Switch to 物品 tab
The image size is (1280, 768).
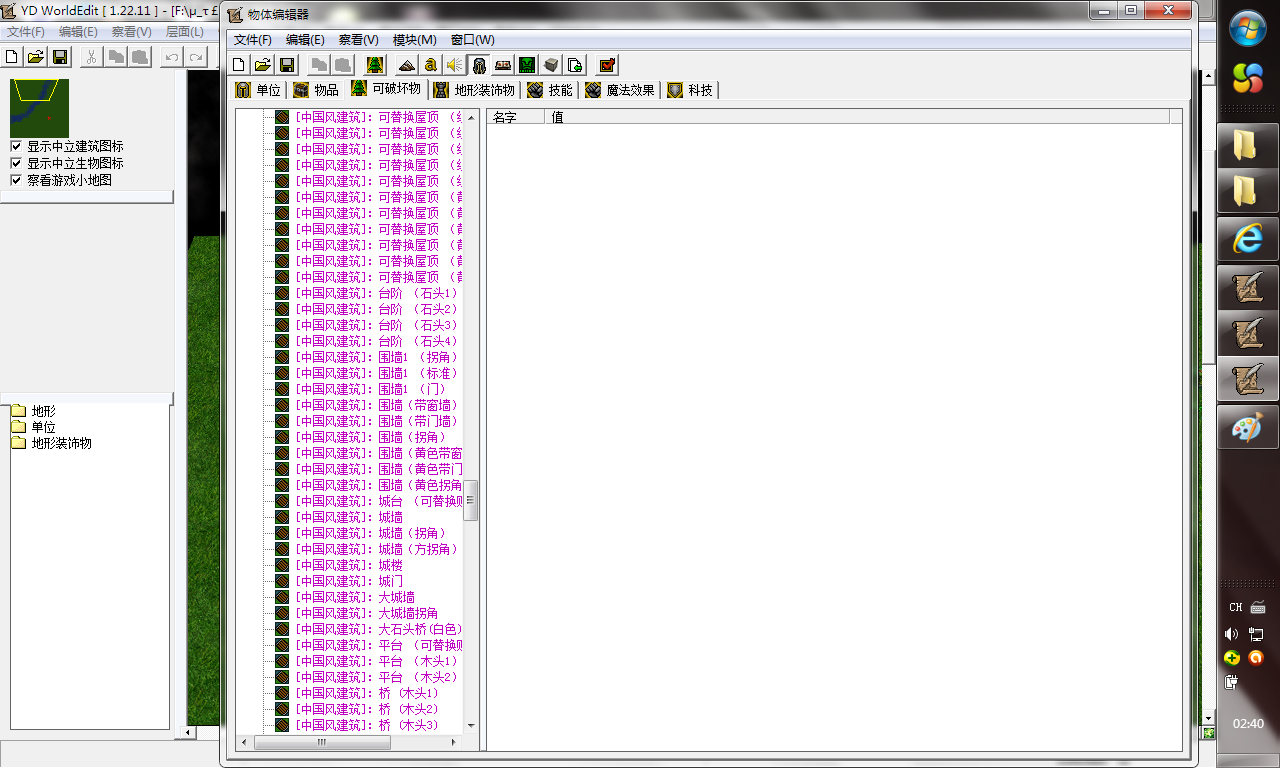pyautogui.click(x=316, y=90)
